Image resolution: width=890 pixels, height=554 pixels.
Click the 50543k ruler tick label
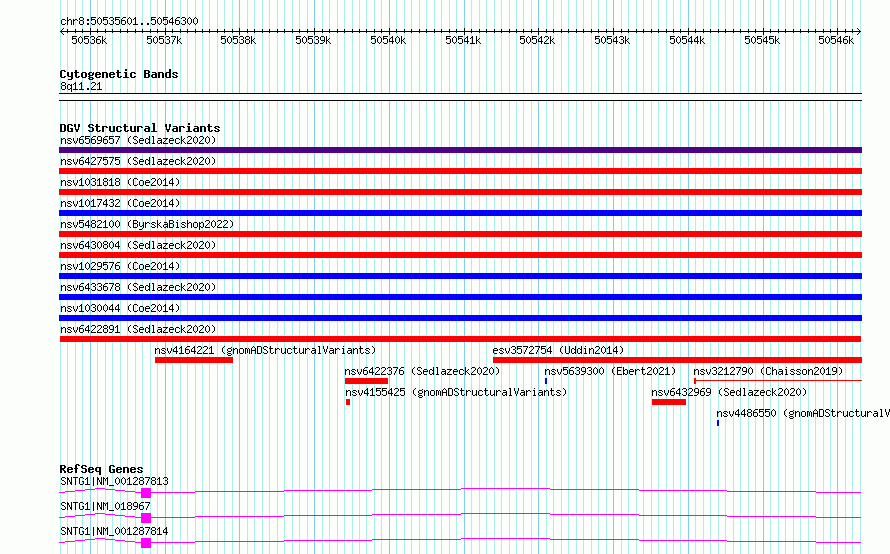point(612,40)
